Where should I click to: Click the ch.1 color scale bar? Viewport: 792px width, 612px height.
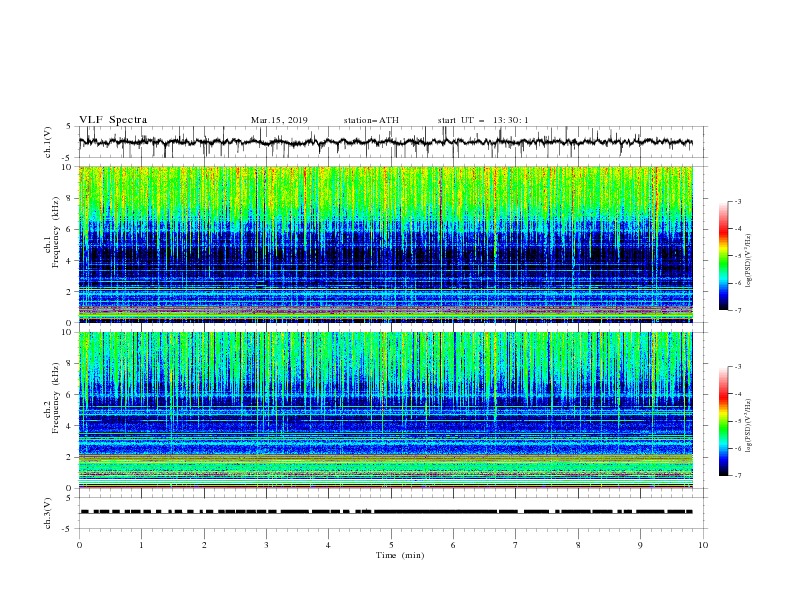[x=723, y=256]
